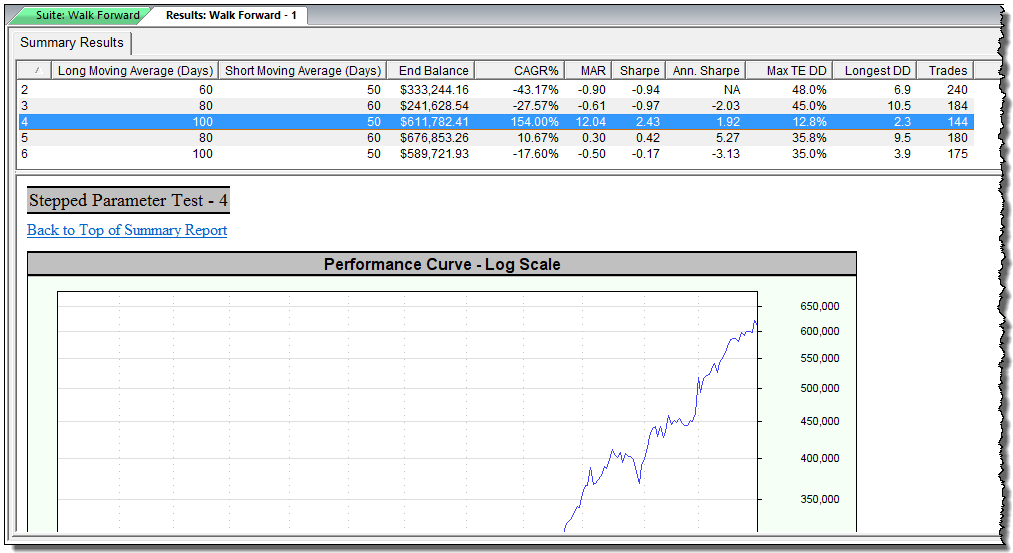Sort results by End Balance header
1013x553 pixels.
[x=432, y=71]
